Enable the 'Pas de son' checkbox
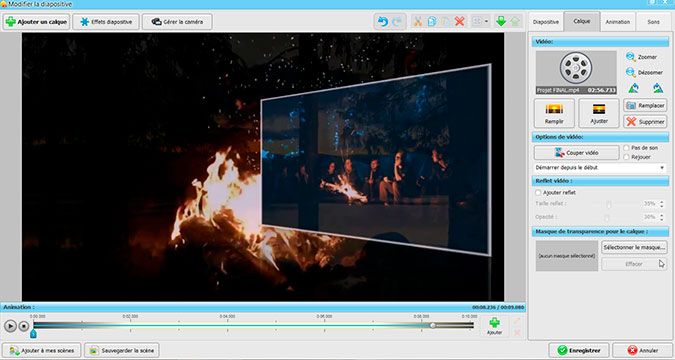 coord(627,148)
